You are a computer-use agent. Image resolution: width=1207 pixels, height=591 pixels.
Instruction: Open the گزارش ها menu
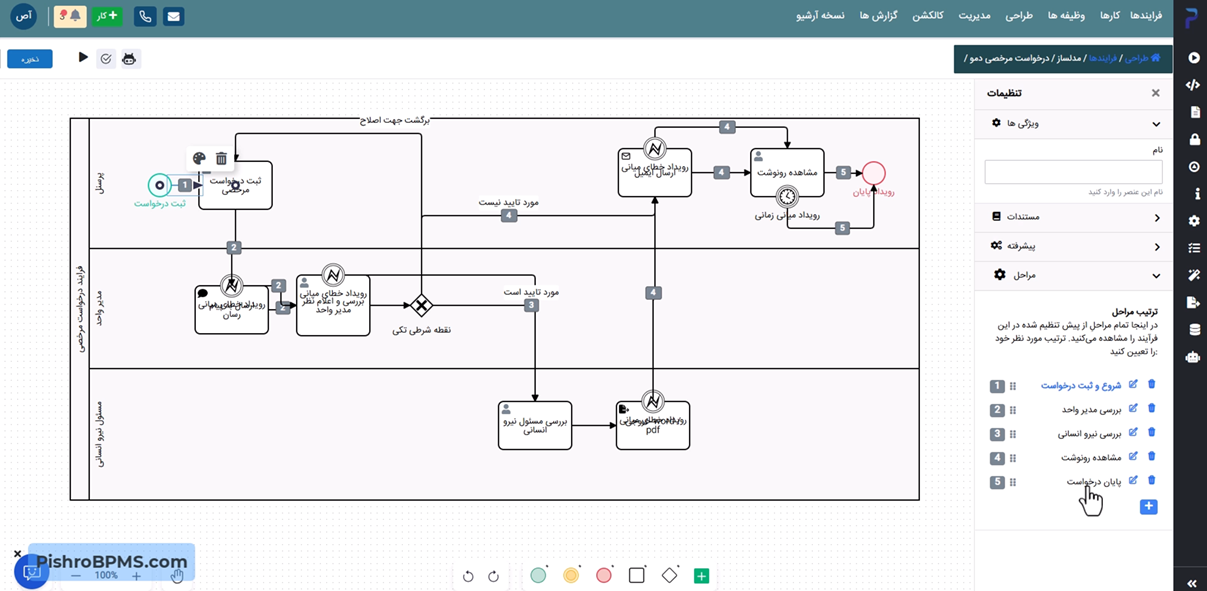877,16
